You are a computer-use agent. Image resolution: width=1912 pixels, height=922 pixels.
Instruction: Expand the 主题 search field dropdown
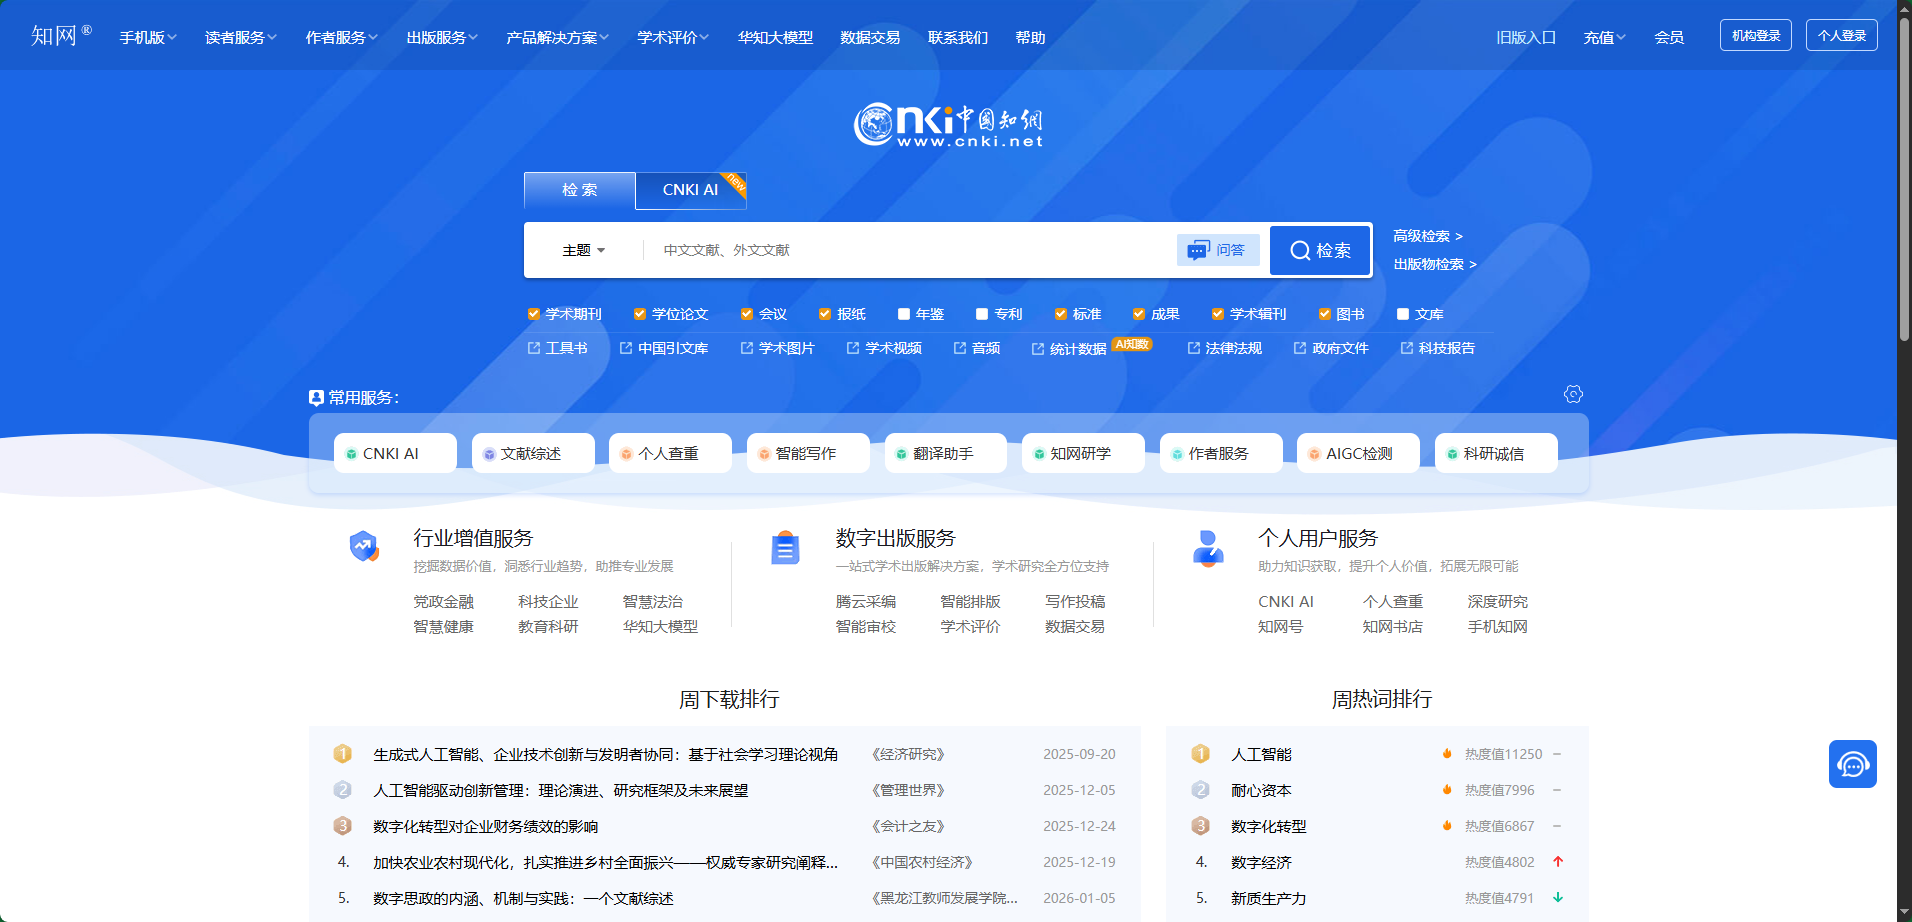[x=584, y=250]
